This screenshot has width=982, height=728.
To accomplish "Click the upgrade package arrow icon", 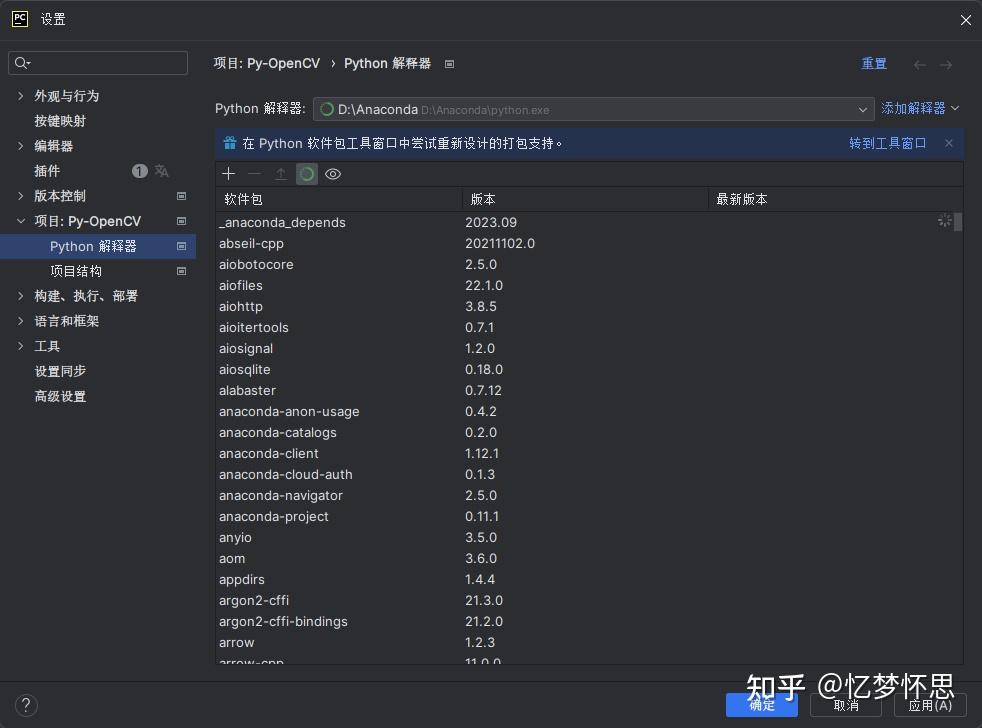I will 280,173.
